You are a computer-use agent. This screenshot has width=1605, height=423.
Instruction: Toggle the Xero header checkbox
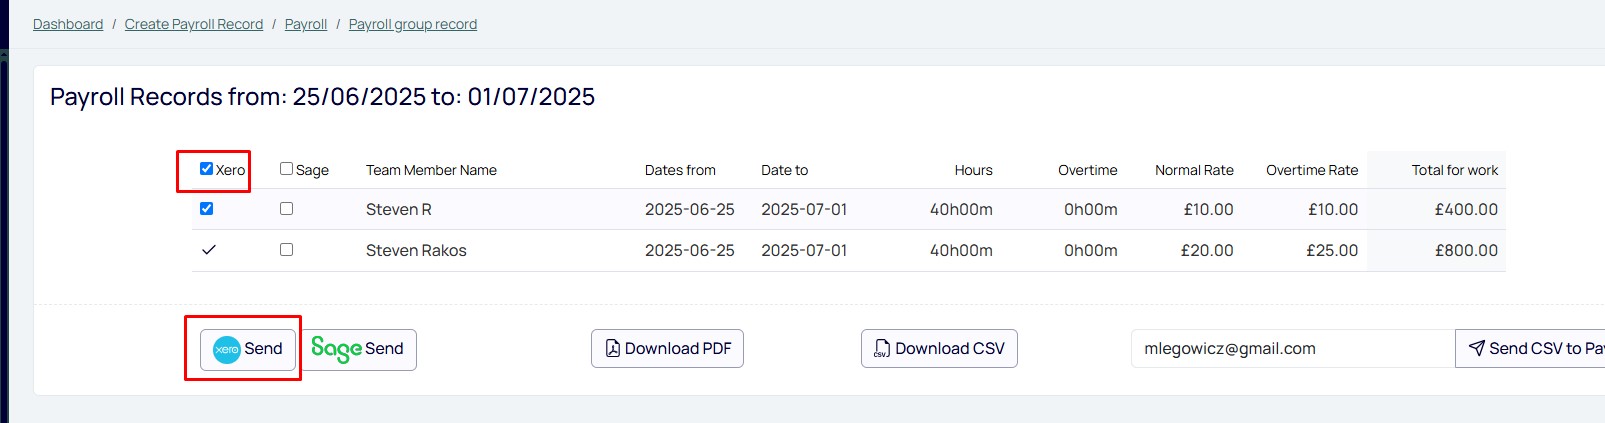click(x=206, y=169)
